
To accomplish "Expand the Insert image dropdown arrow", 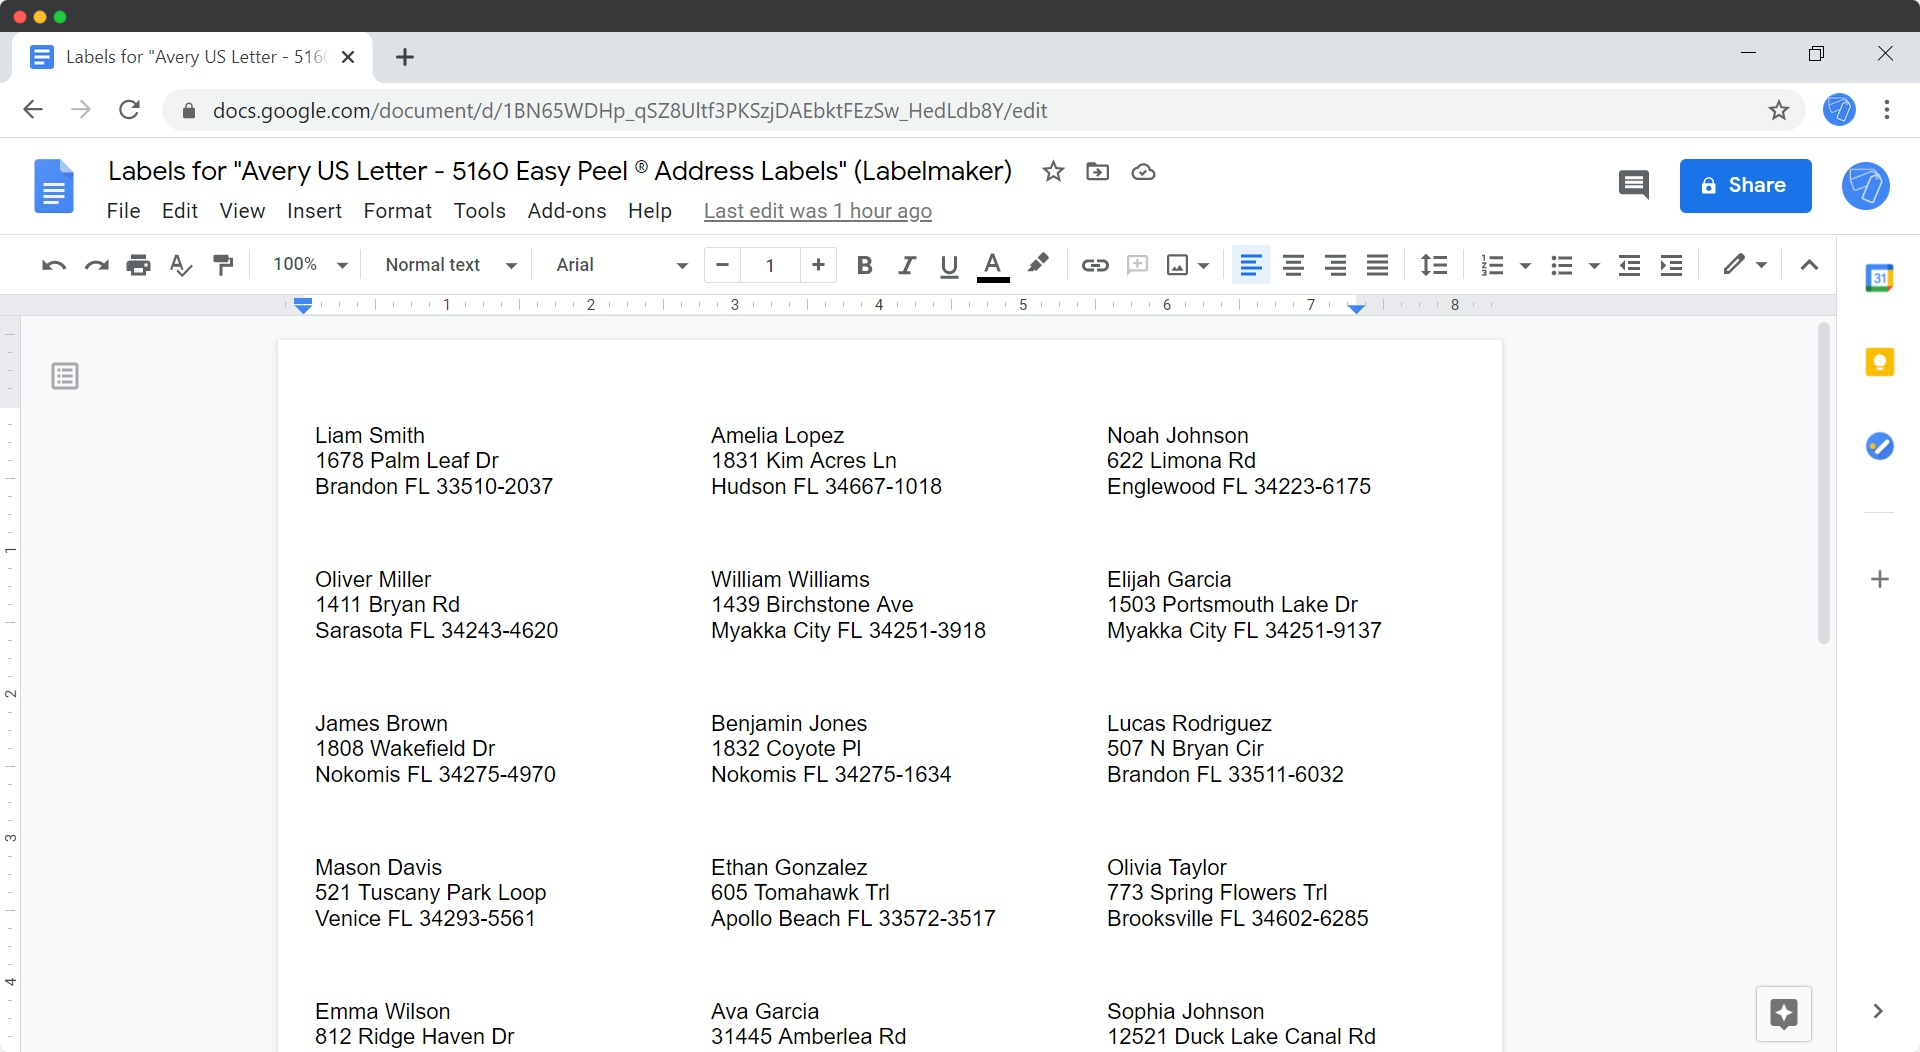I will pyautogui.click(x=1204, y=266).
